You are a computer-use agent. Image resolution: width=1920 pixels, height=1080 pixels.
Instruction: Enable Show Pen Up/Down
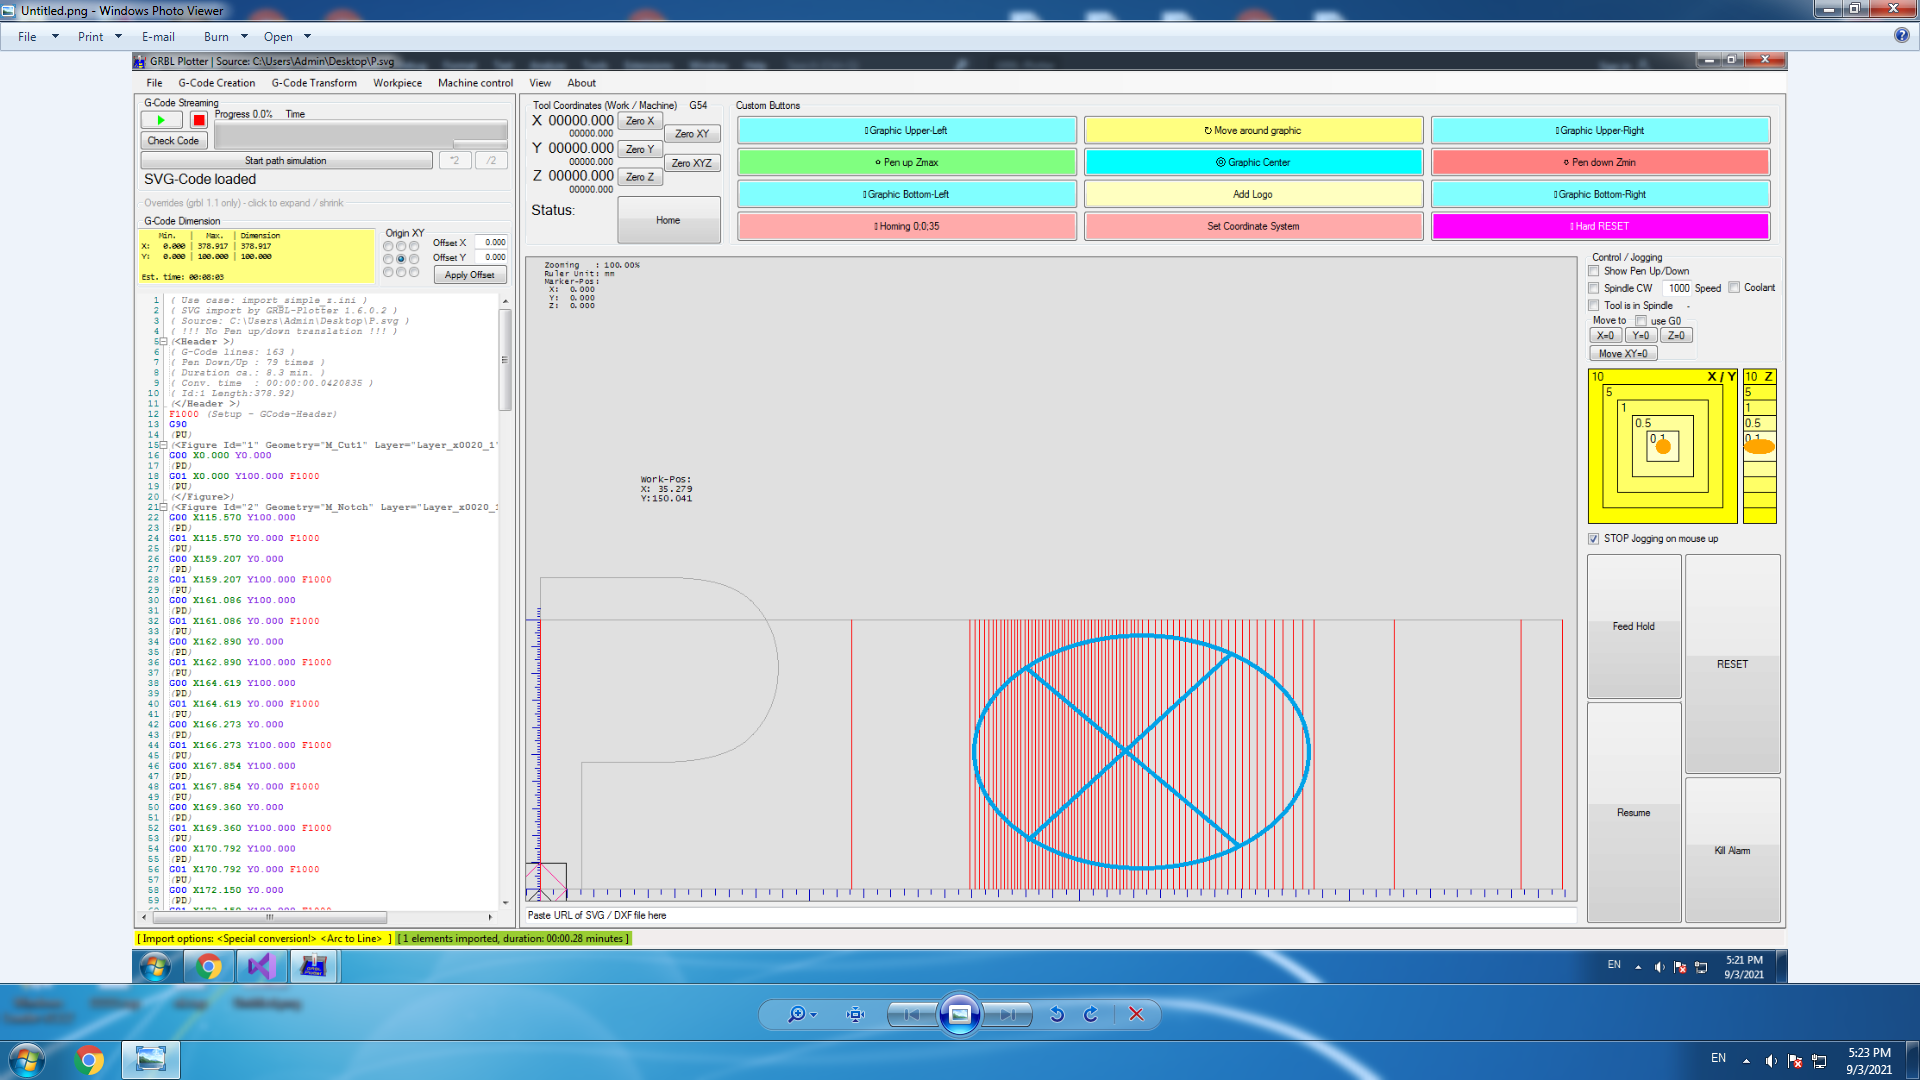click(x=1594, y=271)
